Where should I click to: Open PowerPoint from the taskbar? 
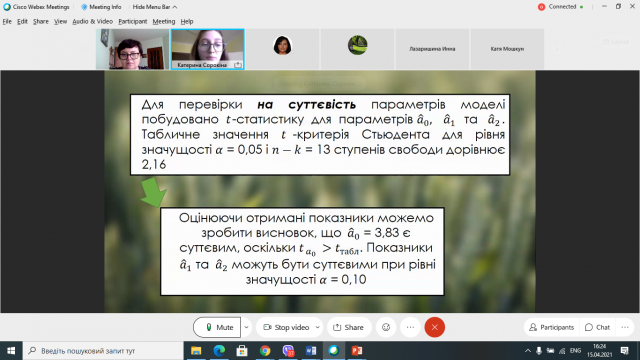pos(357,351)
